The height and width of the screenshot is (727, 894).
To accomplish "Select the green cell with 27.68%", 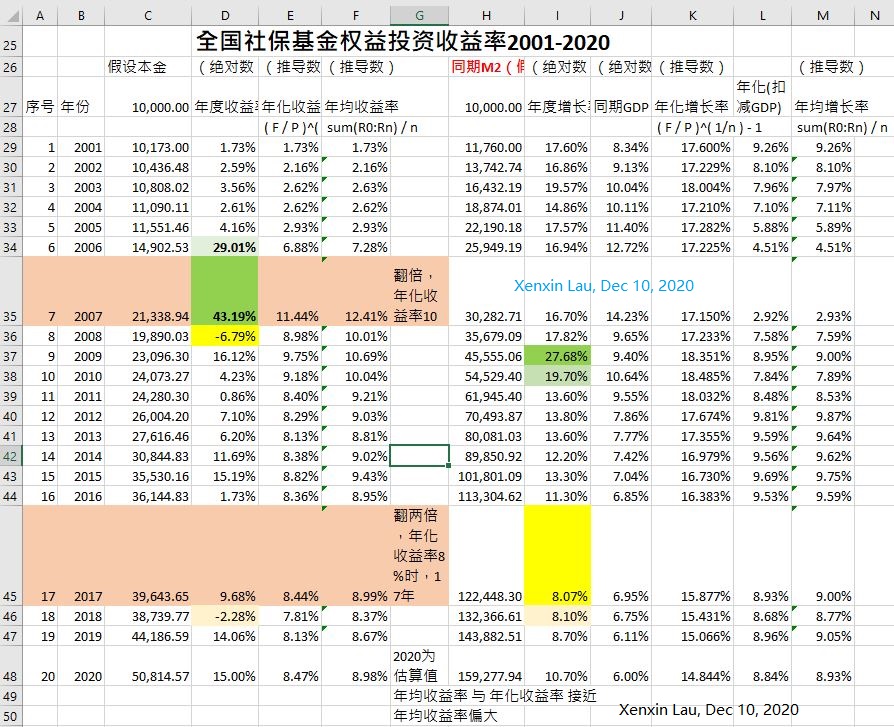I will (557, 356).
